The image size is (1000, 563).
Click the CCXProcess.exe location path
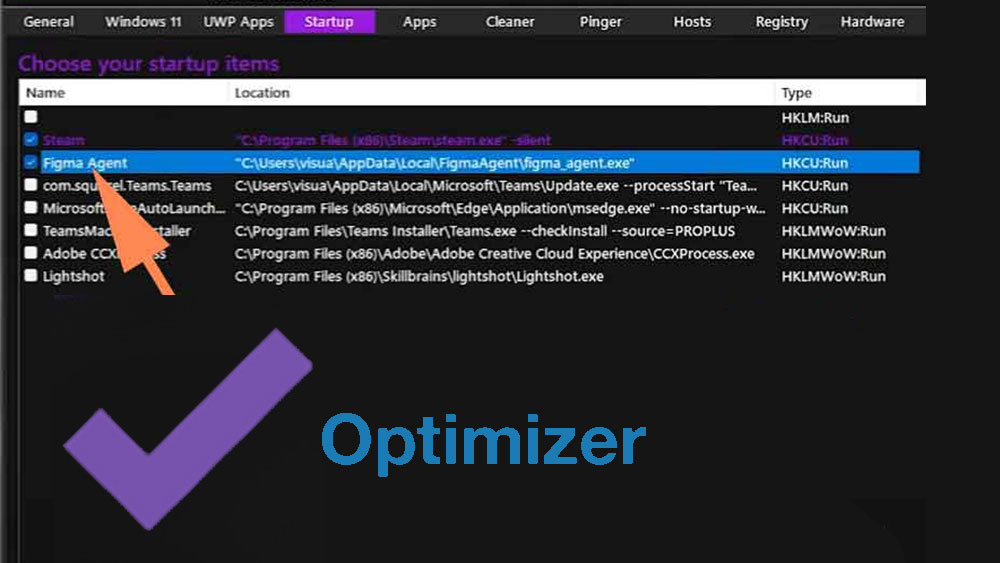495,254
